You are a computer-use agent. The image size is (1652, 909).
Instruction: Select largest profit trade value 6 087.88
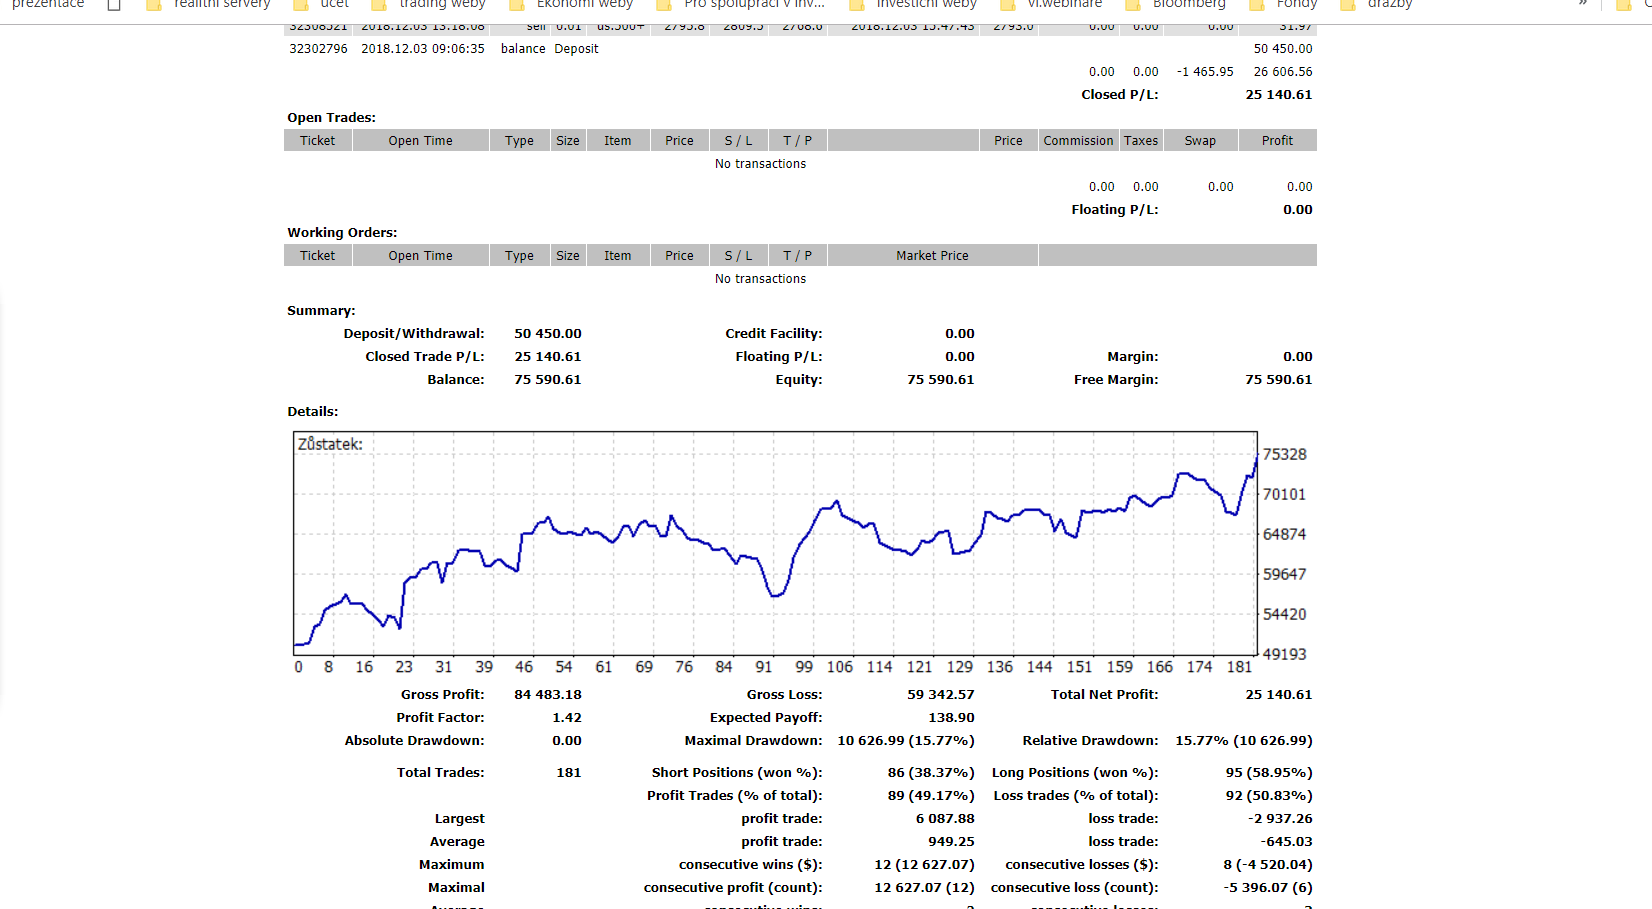click(x=945, y=819)
